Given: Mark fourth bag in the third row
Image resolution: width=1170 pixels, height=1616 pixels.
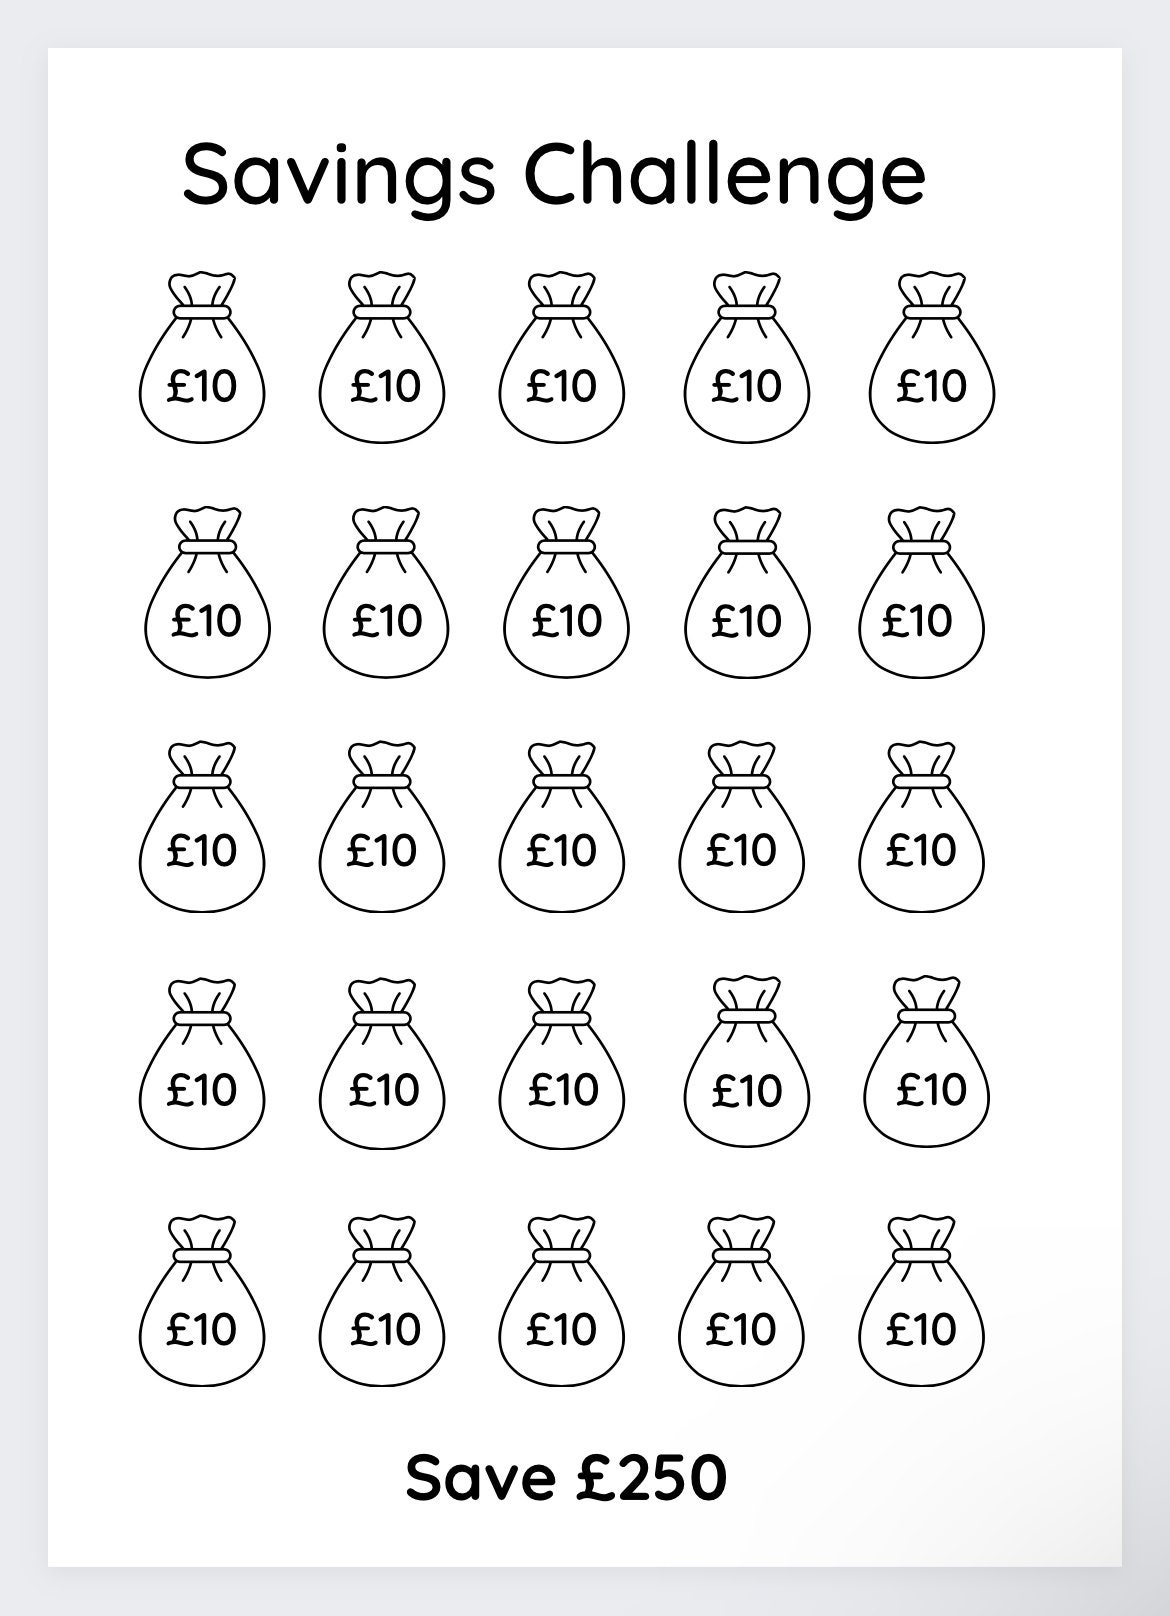Looking at the screenshot, I should (742, 826).
